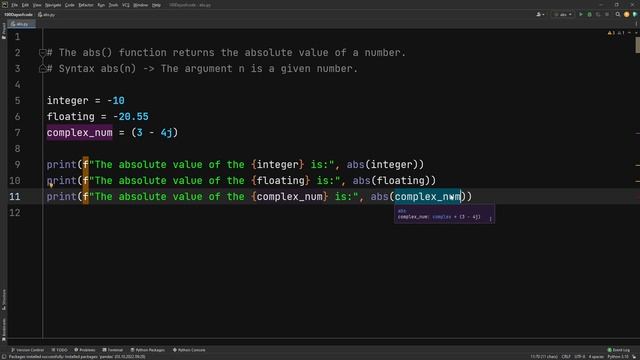Image resolution: width=640 pixels, height=360 pixels.
Task: Click the teal JetBrains Toolbox icon at top right
Action: [635, 15]
